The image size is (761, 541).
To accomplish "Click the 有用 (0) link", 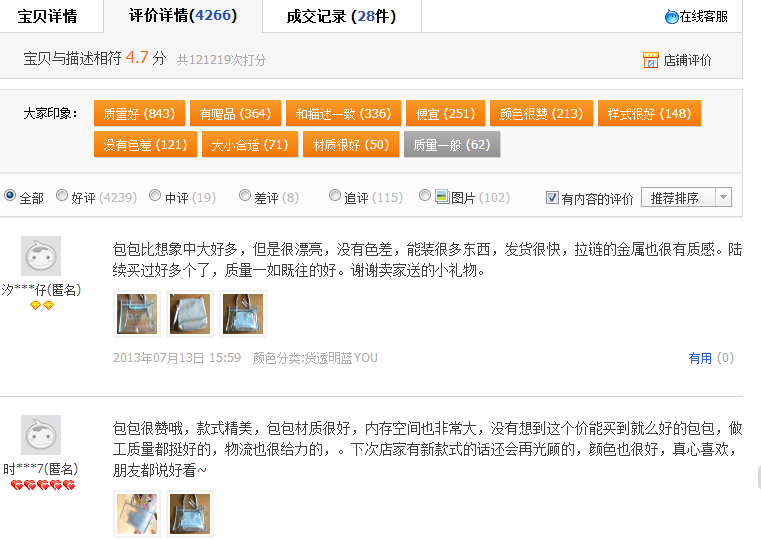I will tap(711, 358).
